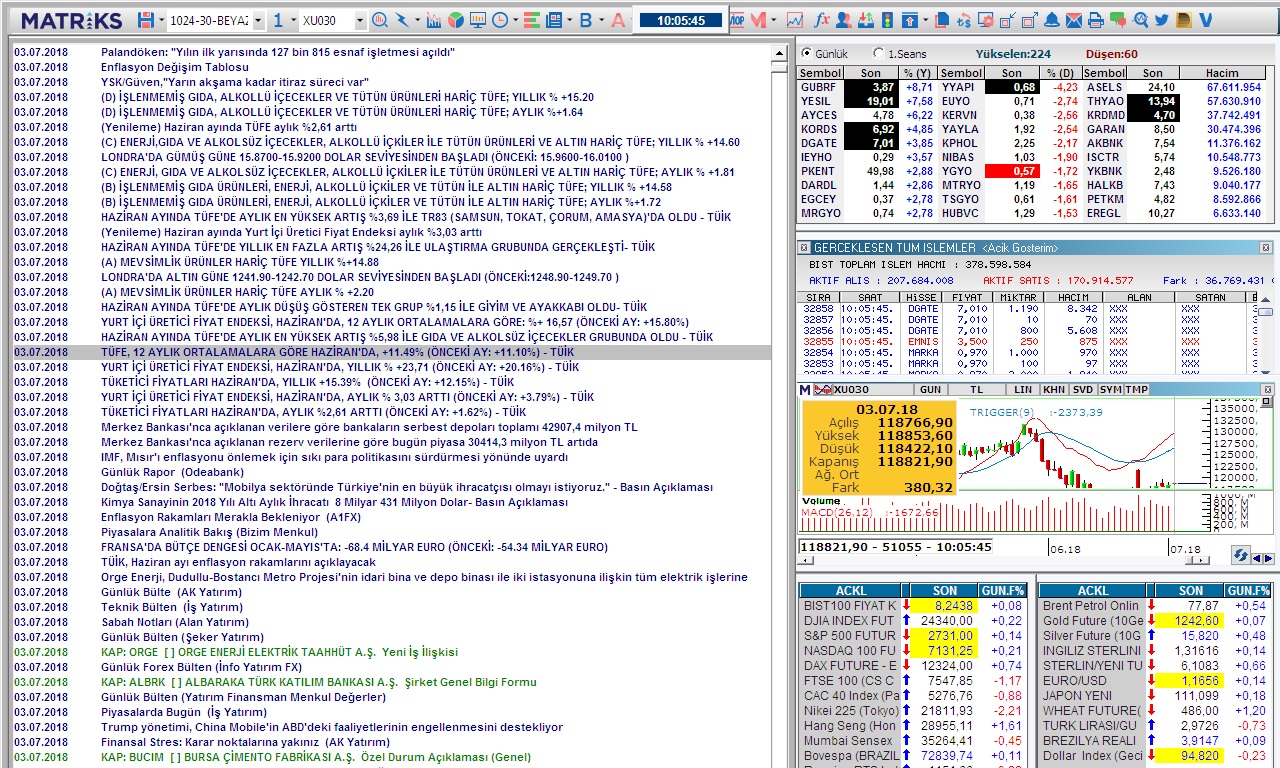This screenshot has width=1280, height=768.
Task: Select the 1.Seans radio button
Action: tap(879, 53)
